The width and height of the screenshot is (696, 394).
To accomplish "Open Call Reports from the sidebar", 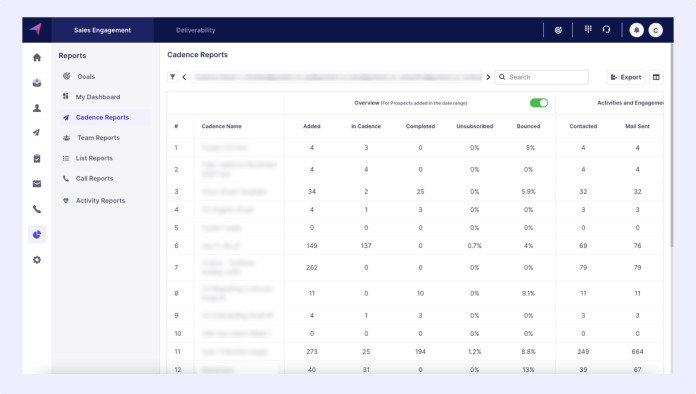I will click(x=95, y=178).
